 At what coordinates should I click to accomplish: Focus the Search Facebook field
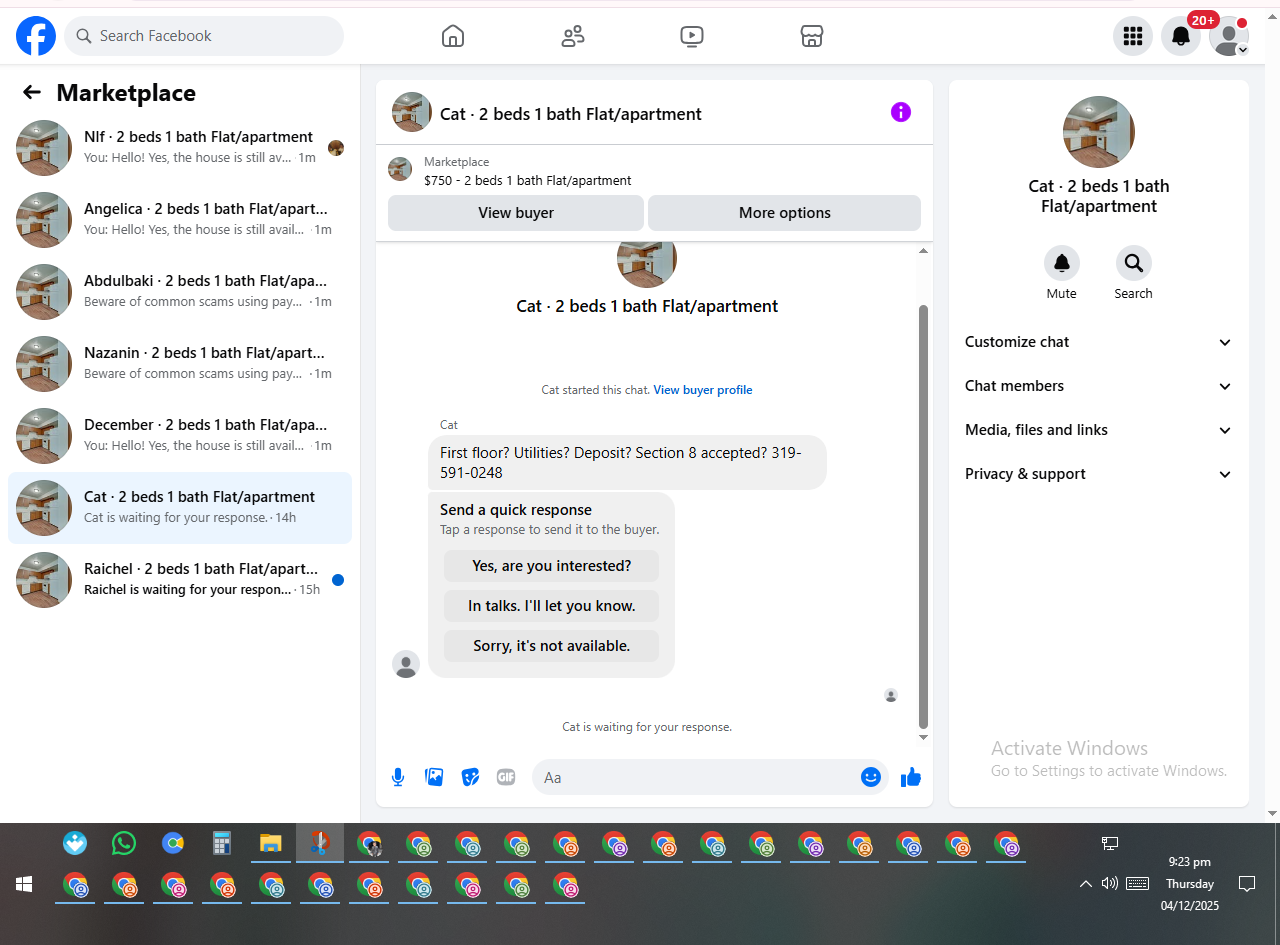(204, 36)
